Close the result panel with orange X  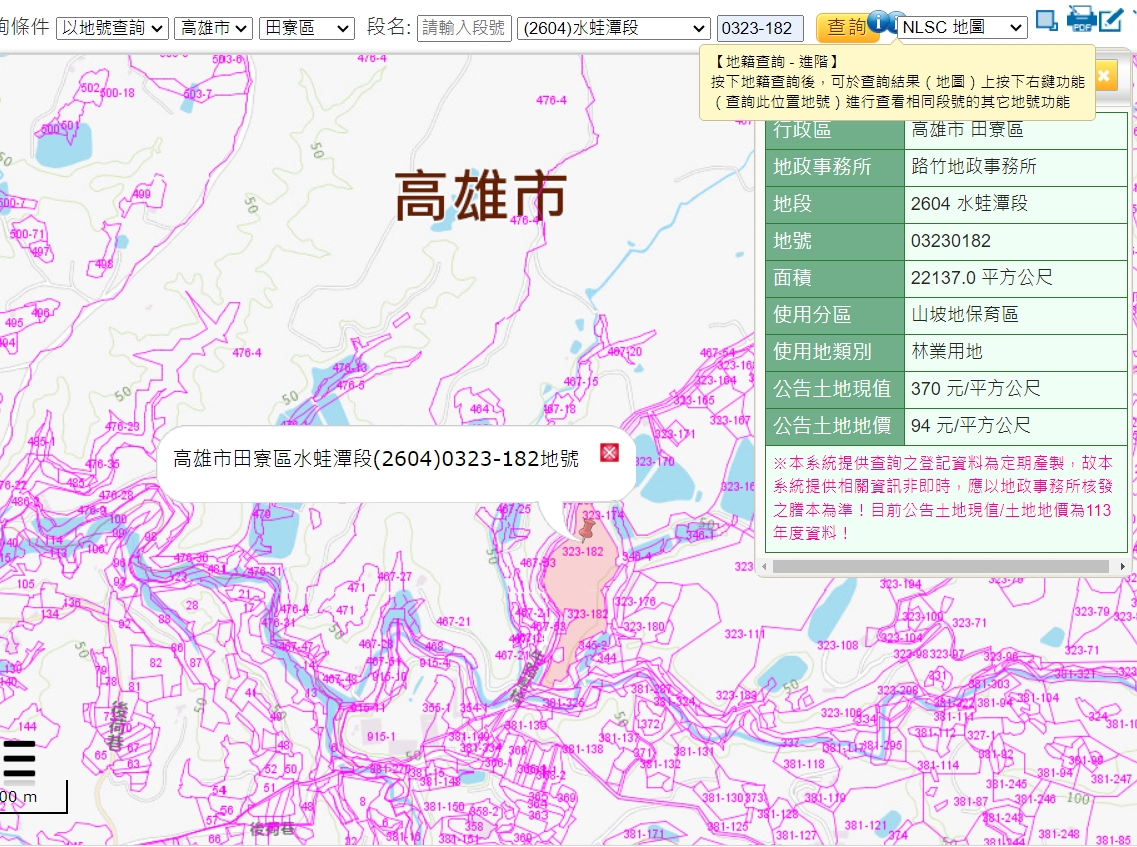tap(1105, 76)
